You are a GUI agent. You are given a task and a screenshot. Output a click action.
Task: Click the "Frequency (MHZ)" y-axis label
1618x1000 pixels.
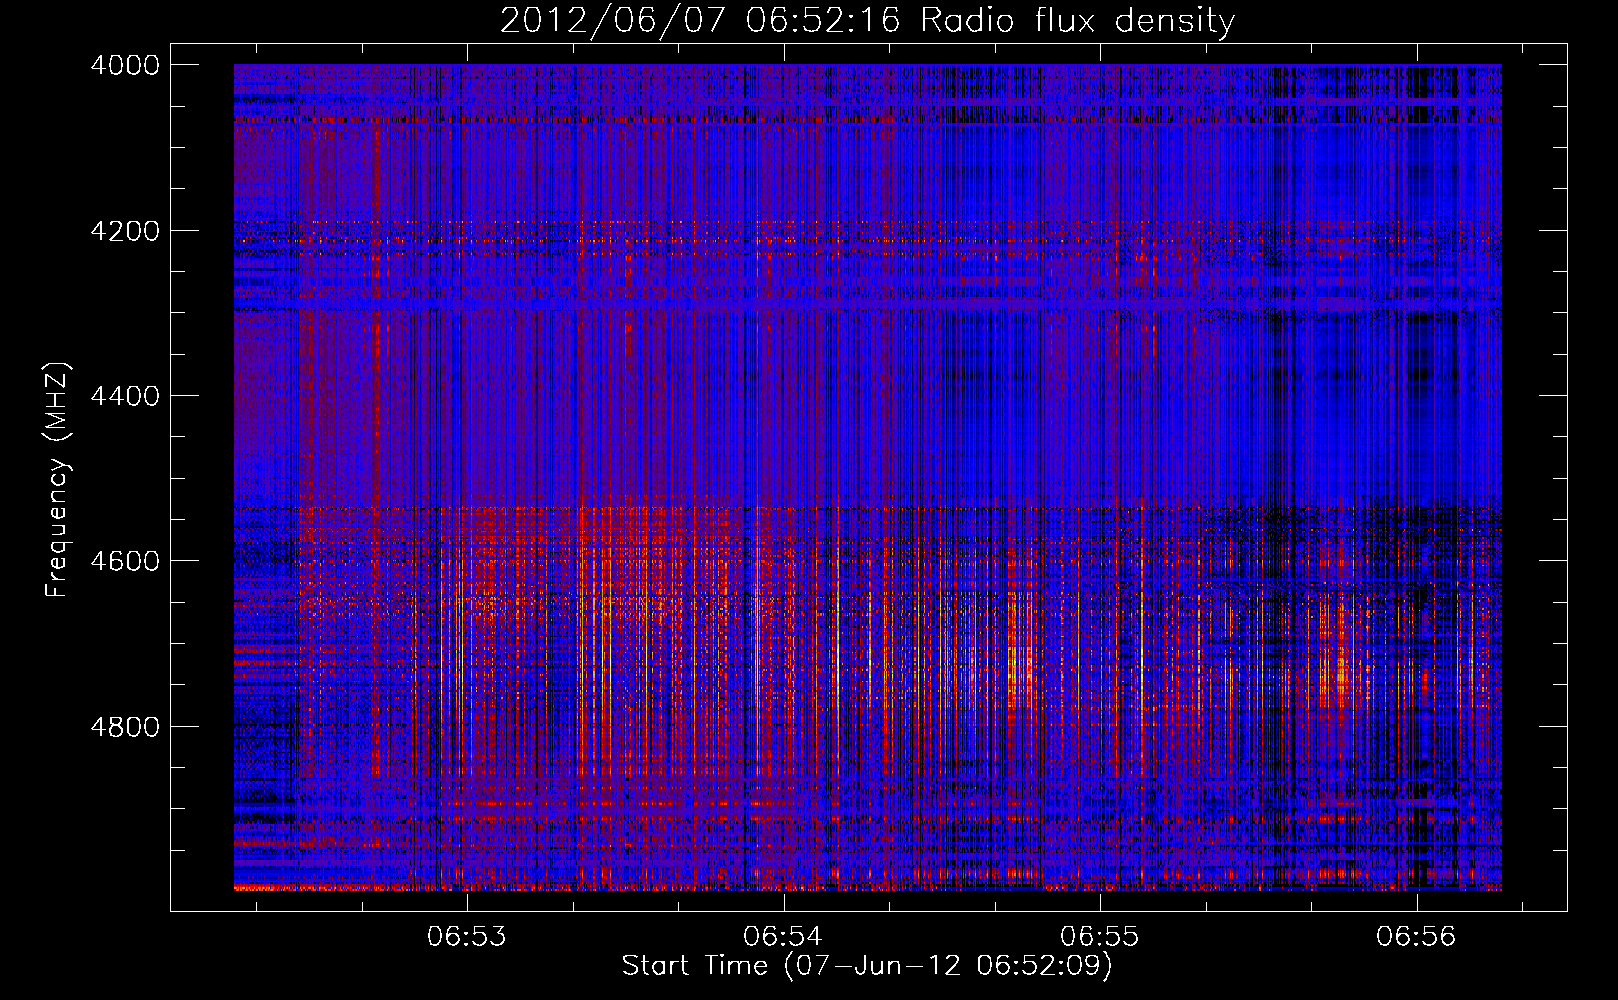click(58, 480)
